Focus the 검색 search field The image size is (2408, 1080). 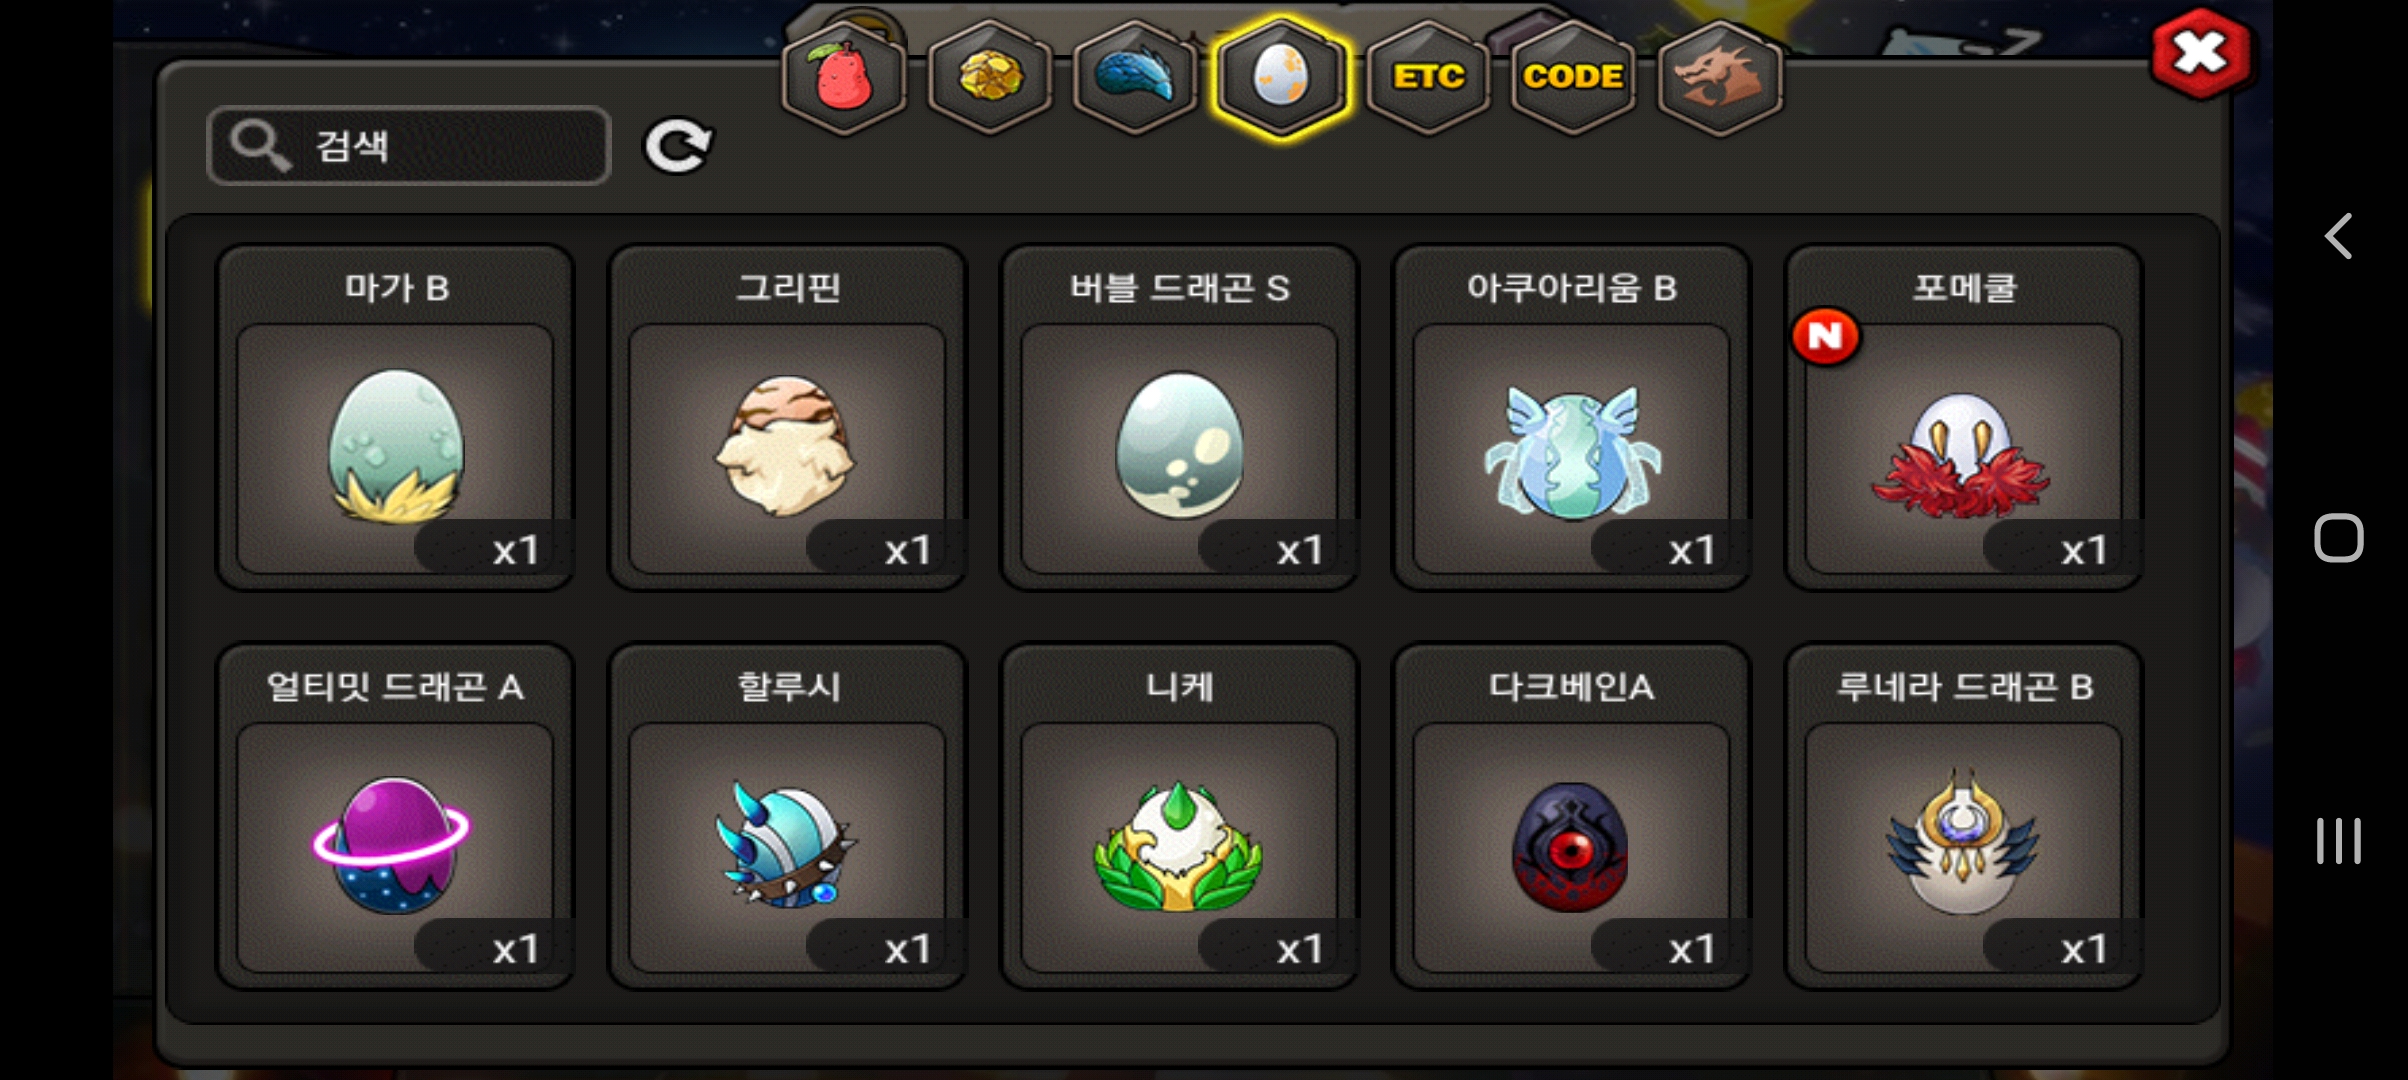pos(409,146)
